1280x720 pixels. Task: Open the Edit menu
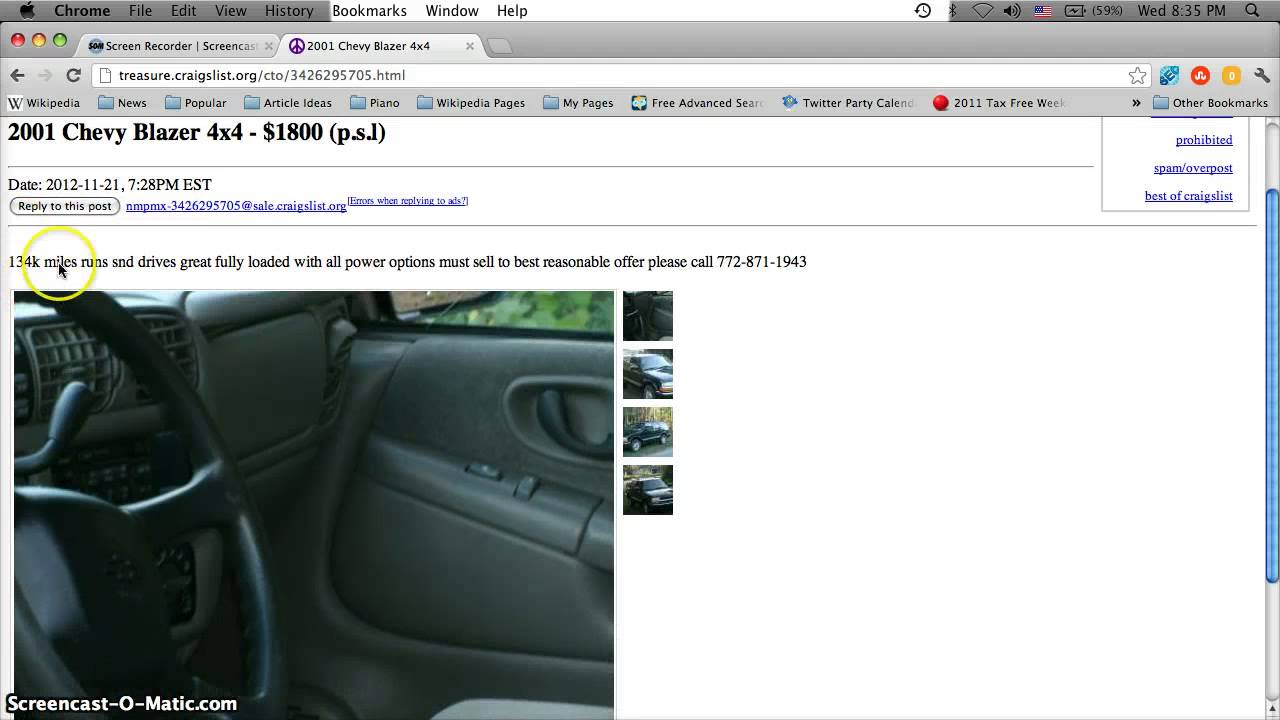(x=183, y=10)
